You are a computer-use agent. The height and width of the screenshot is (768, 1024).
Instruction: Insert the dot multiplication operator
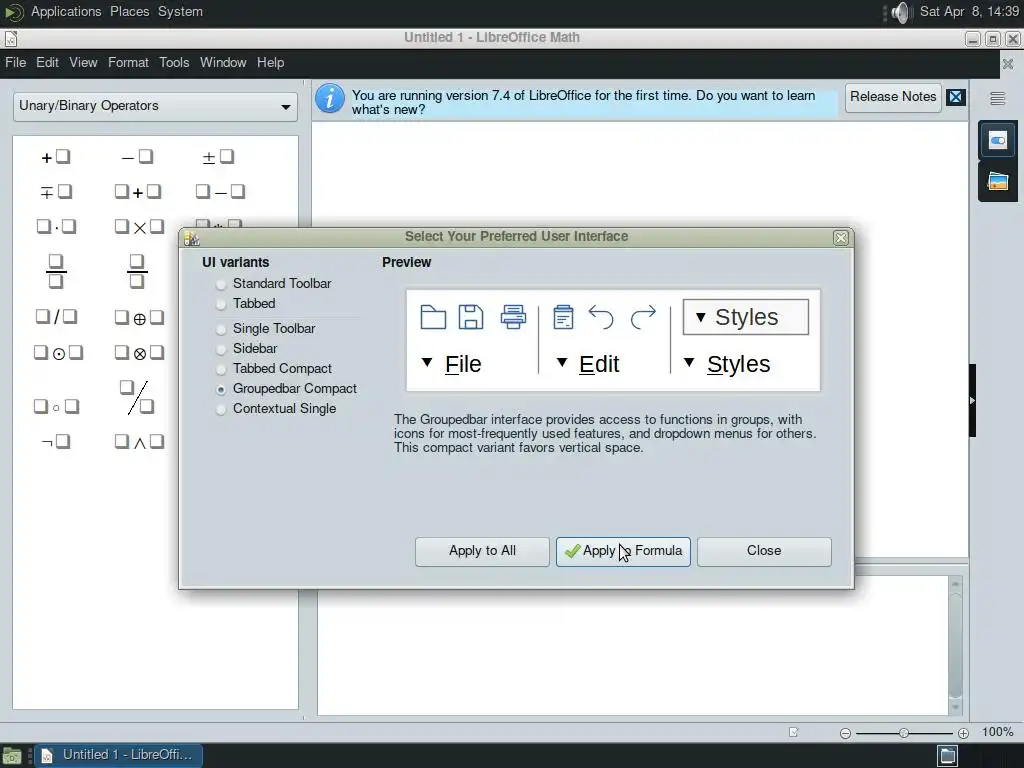click(56, 227)
